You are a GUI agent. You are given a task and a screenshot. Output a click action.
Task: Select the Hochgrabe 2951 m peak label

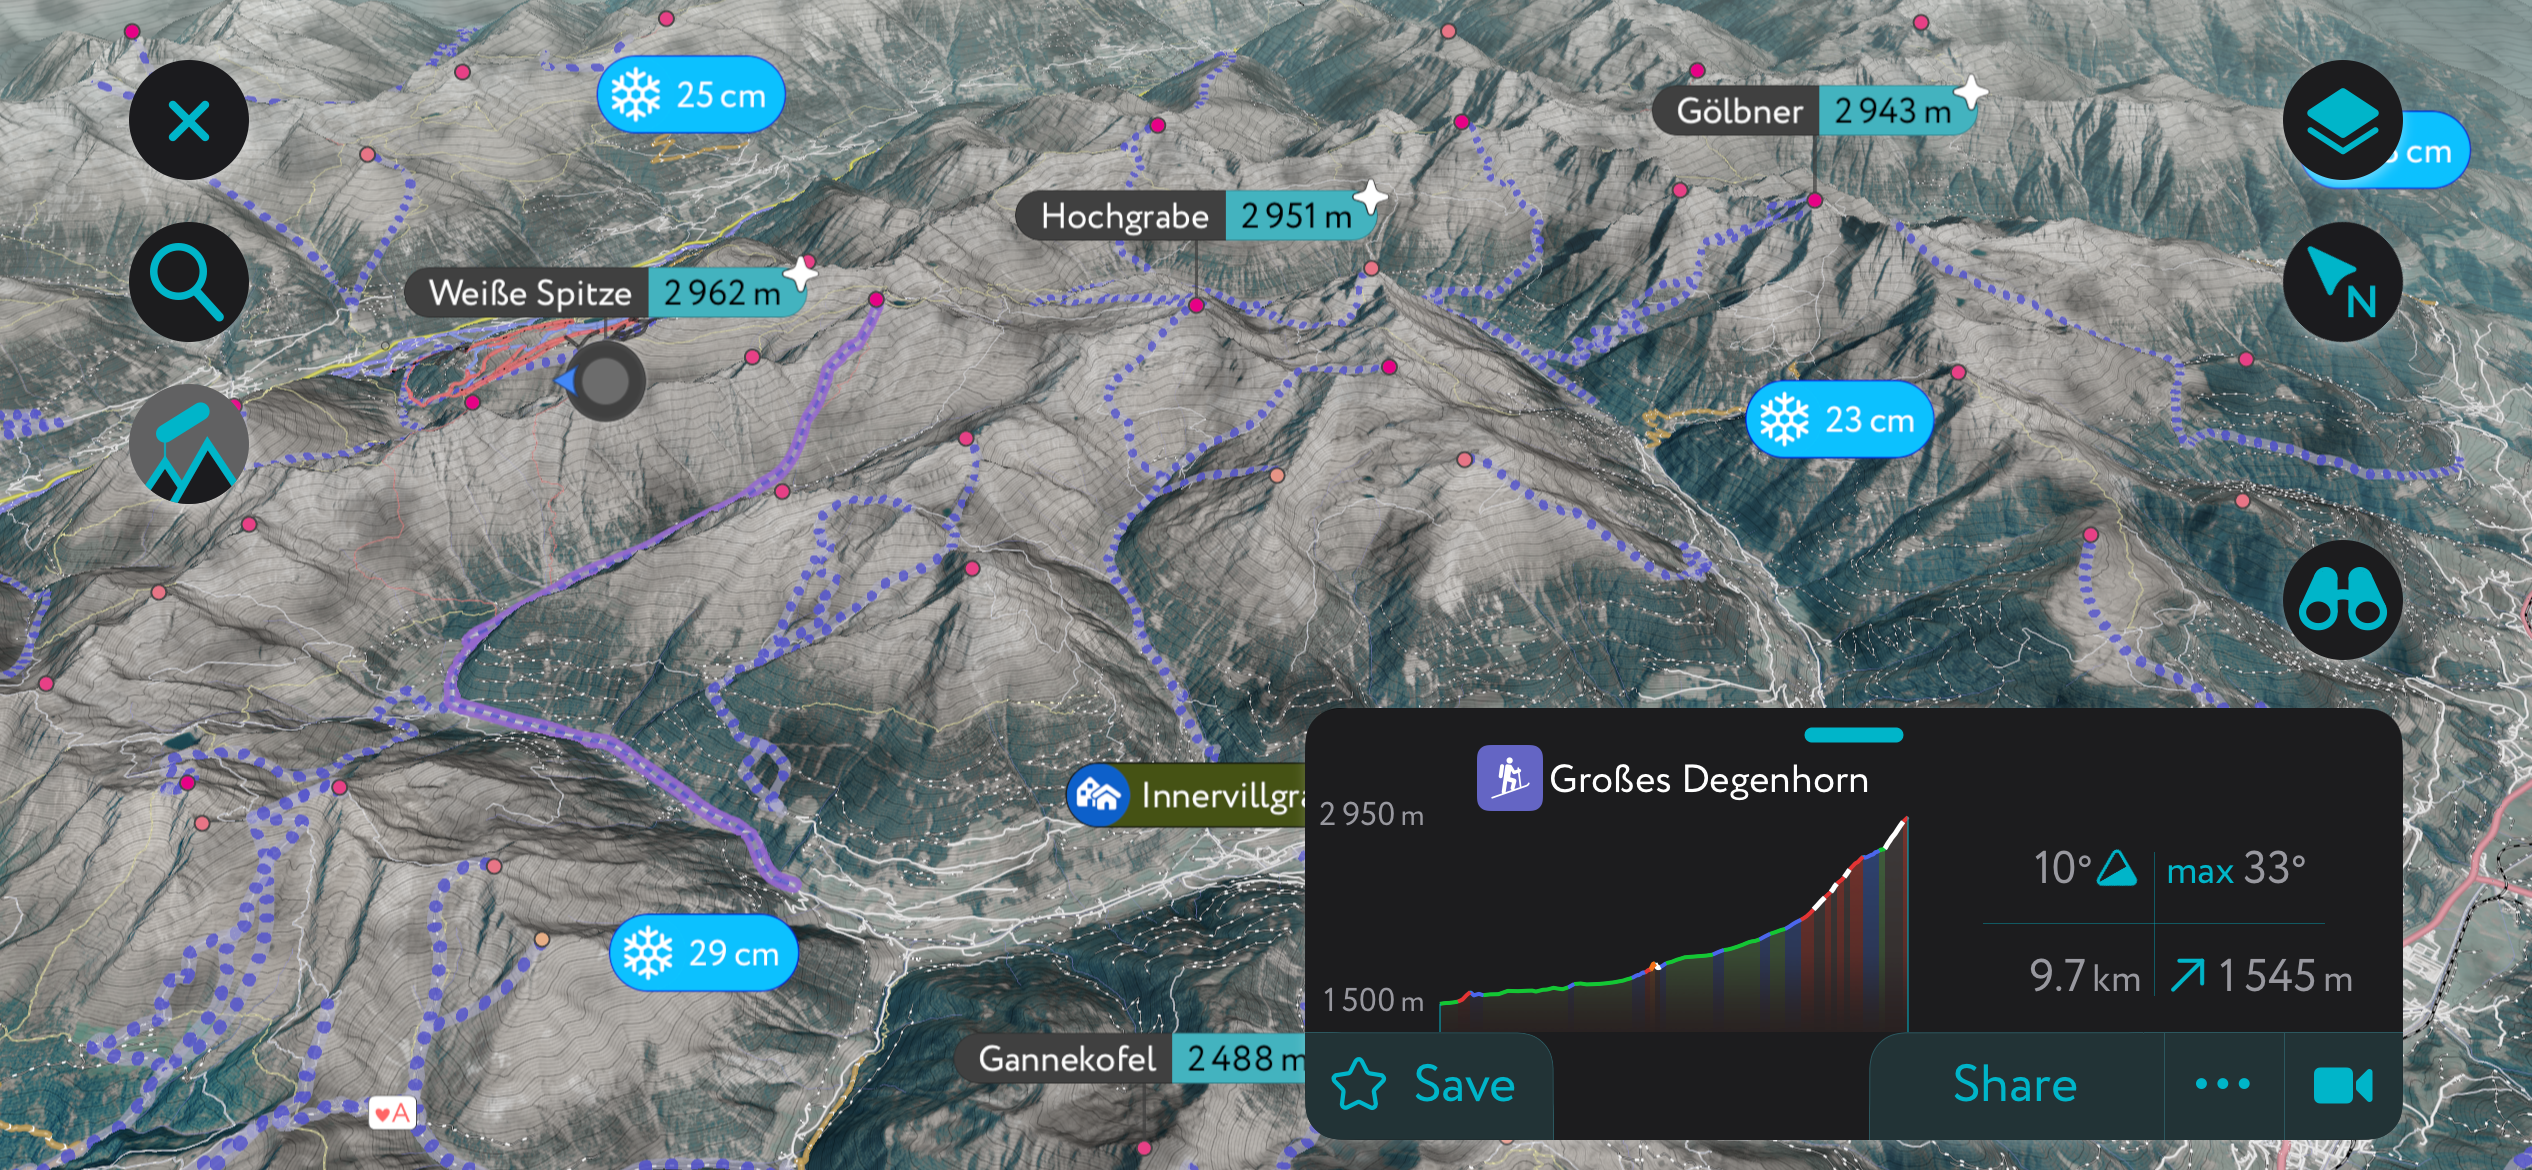click(1197, 216)
